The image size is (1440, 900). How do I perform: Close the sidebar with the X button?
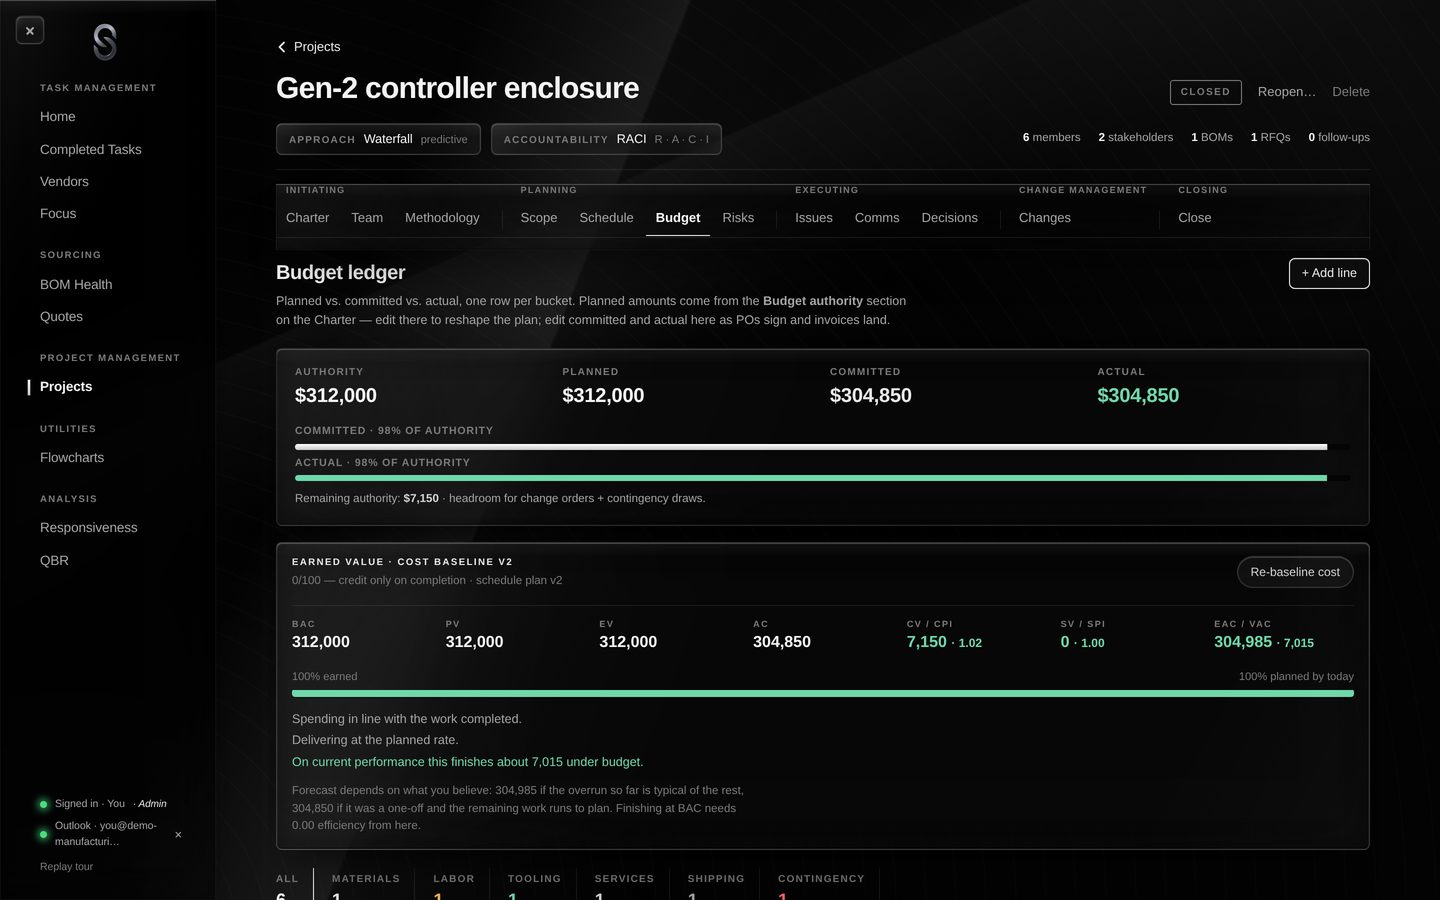pyautogui.click(x=30, y=31)
